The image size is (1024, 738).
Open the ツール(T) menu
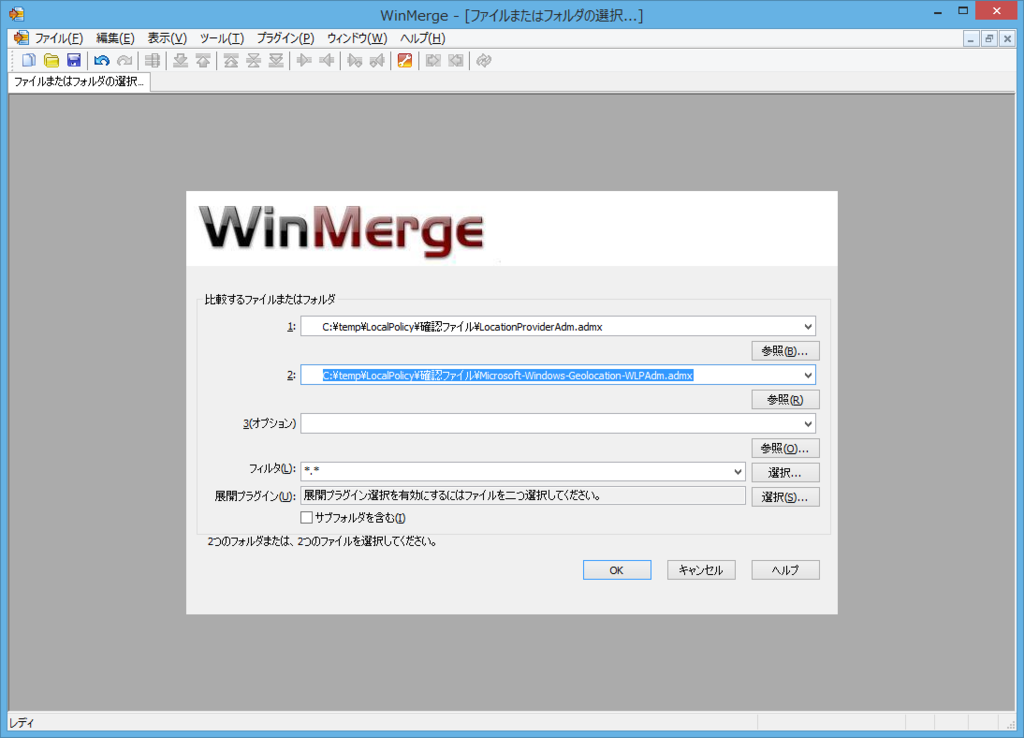(222, 38)
